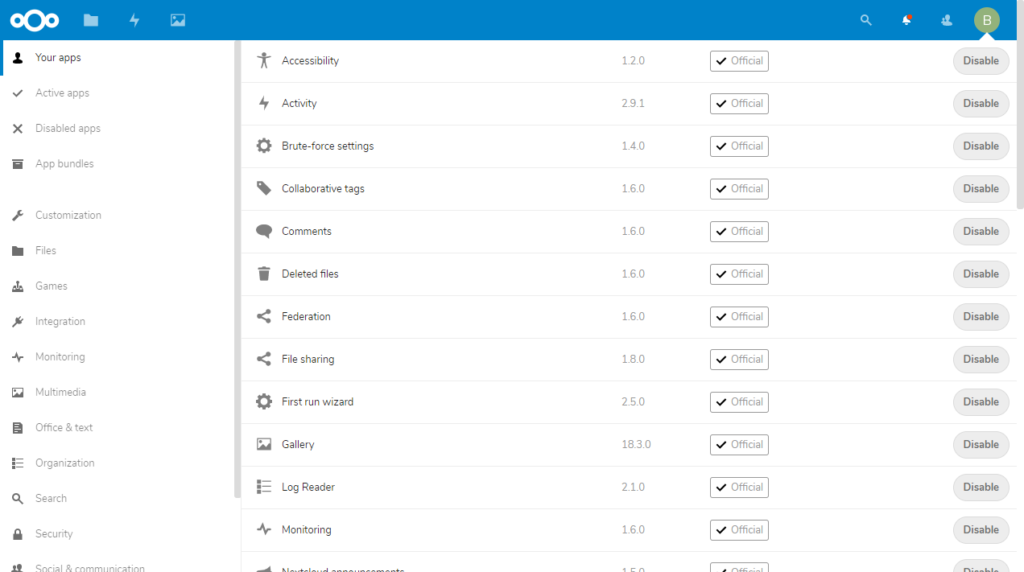Screen dimensions: 1024x572
Task: Click the search magnifier in top bar
Action: click(x=866, y=20)
